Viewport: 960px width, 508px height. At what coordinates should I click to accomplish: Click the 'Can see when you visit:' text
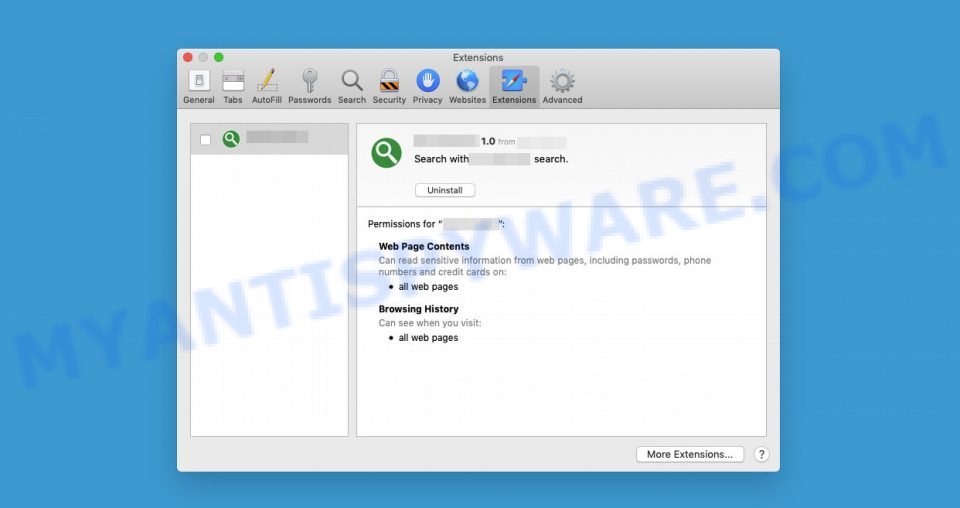pyautogui.click(x=430, y=323)
